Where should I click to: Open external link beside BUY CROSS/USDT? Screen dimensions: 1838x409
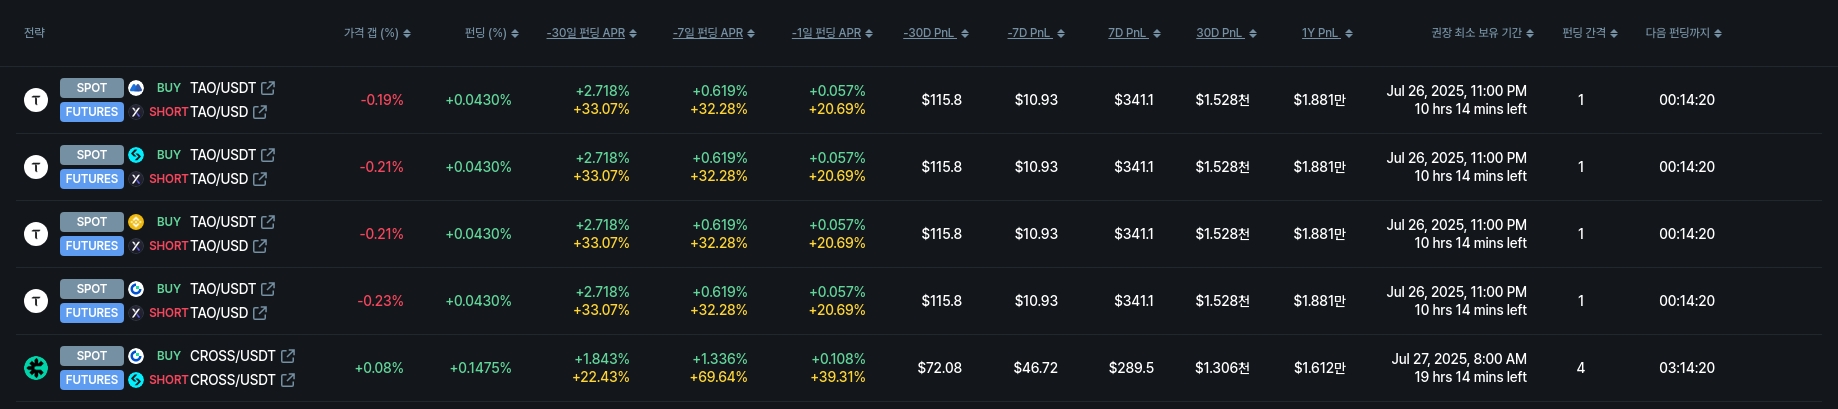click(x=288, y=356)
